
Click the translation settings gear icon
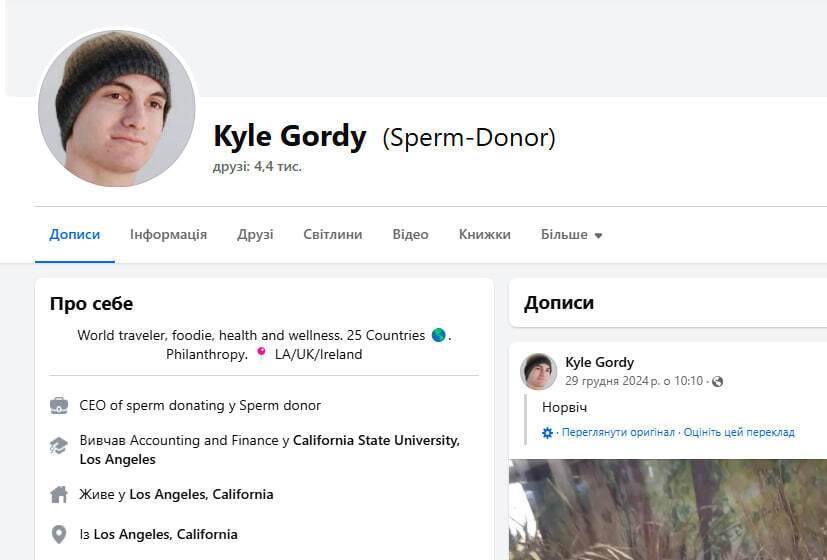click(x=547, y=433)
